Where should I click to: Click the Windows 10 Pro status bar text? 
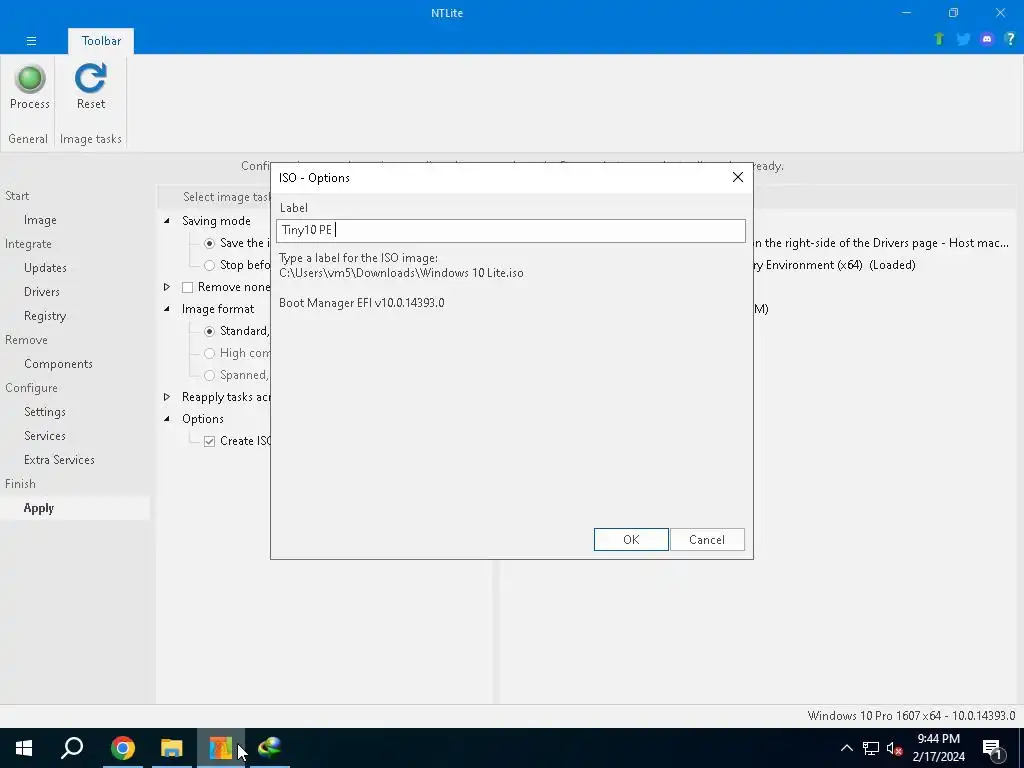pos(911,716)
